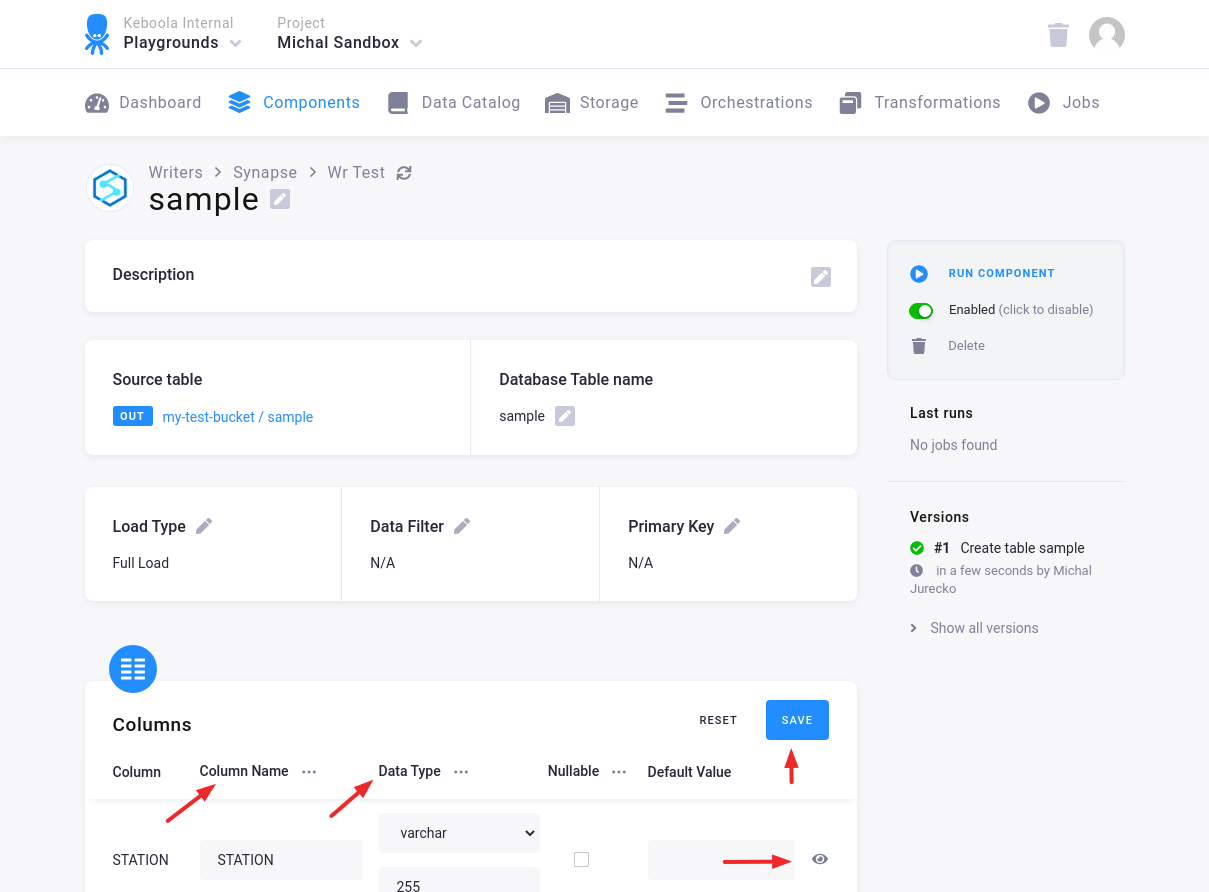Edit the Description with pencil icon
The width and height of the screenshot is (1209, 892).
point(821,277)
